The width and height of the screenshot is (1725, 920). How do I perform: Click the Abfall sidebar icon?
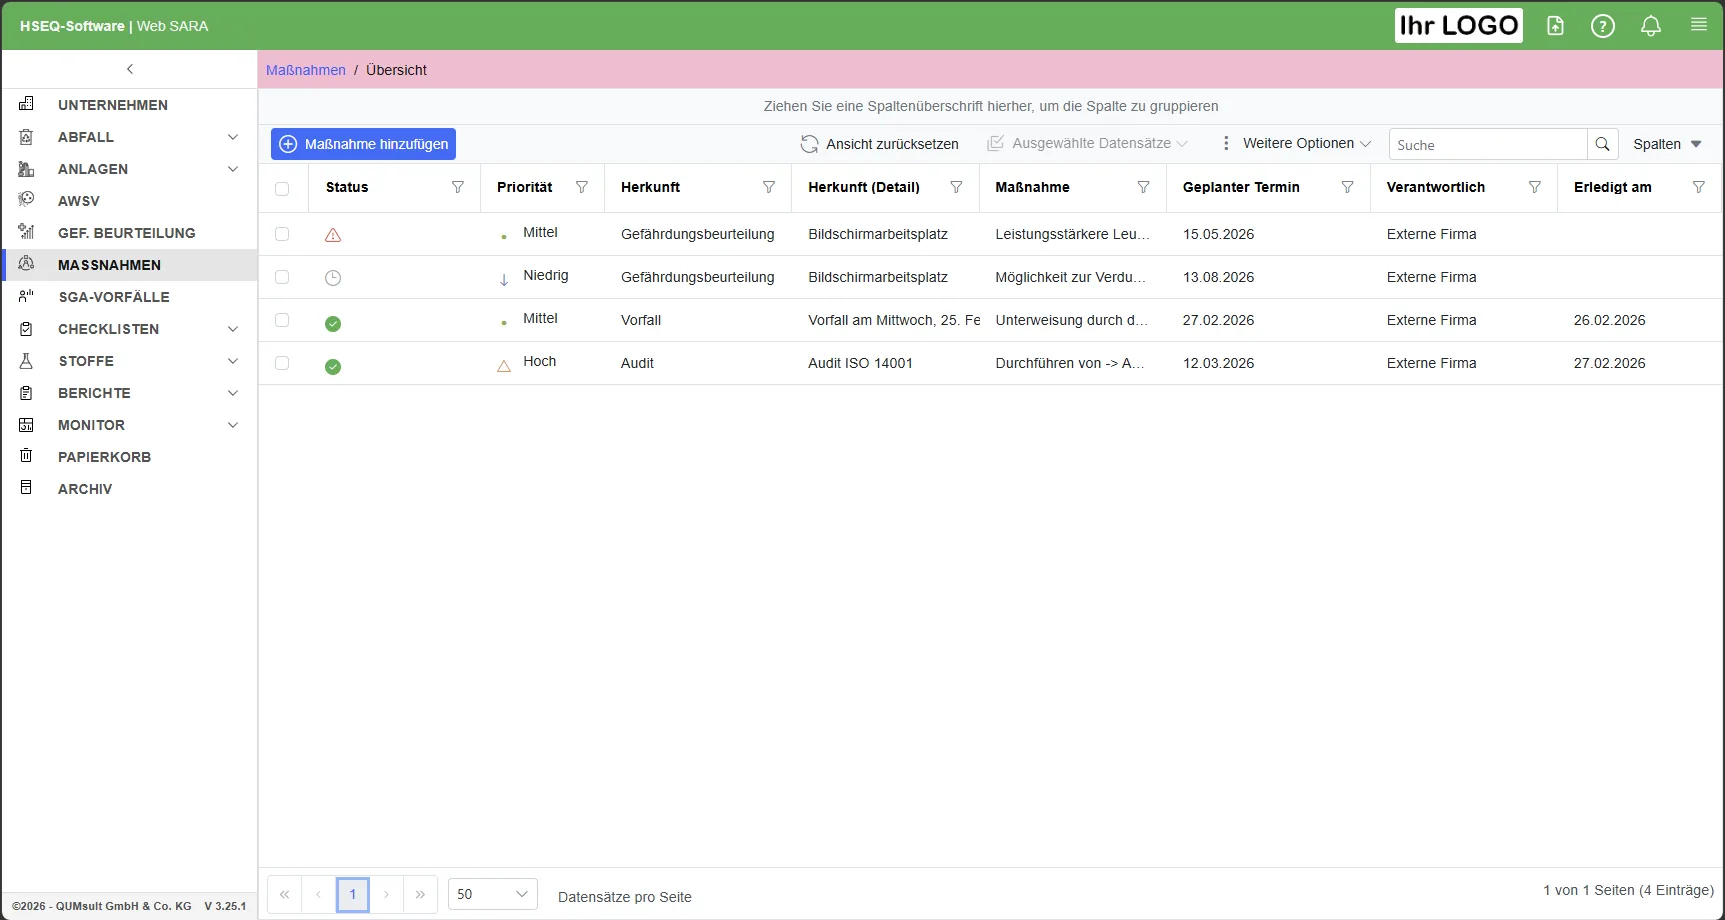tap(27, 136)
